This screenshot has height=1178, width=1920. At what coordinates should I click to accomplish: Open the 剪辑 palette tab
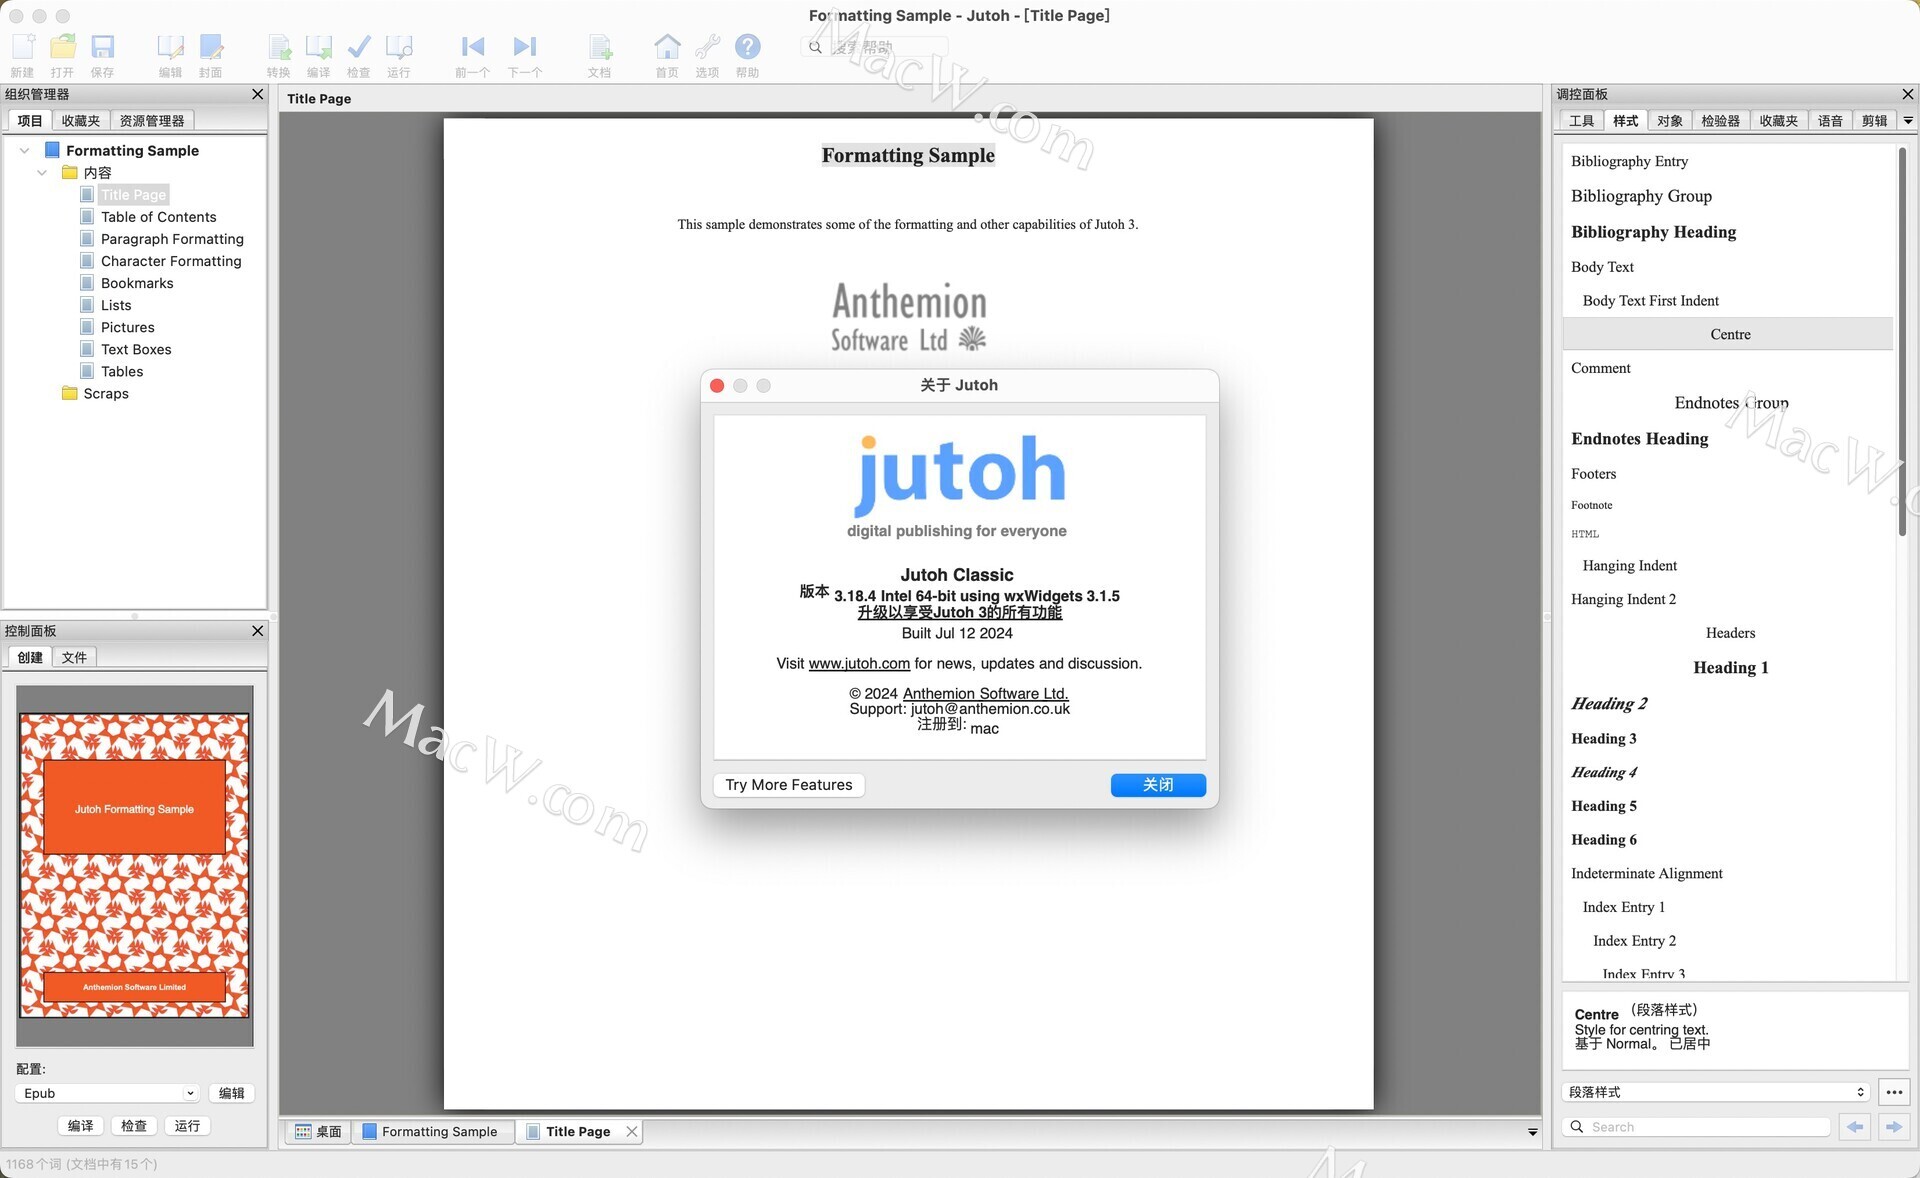click(x=1875, y=121)
